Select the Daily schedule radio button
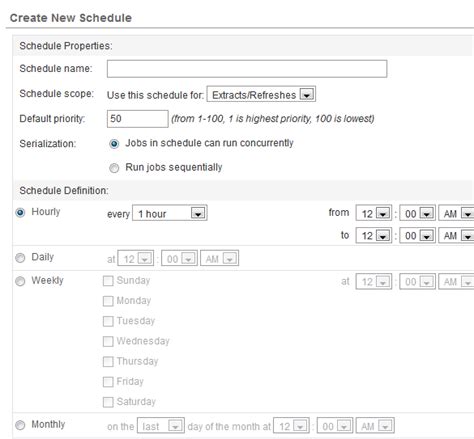 point(20,258)
